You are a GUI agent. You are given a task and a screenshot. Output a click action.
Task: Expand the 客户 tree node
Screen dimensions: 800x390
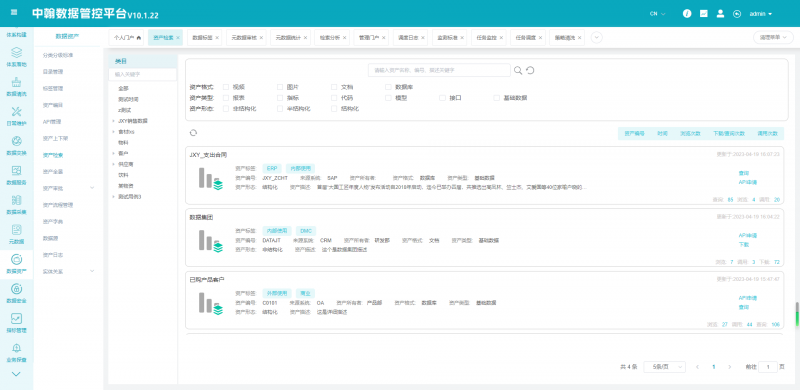point(113,153)
